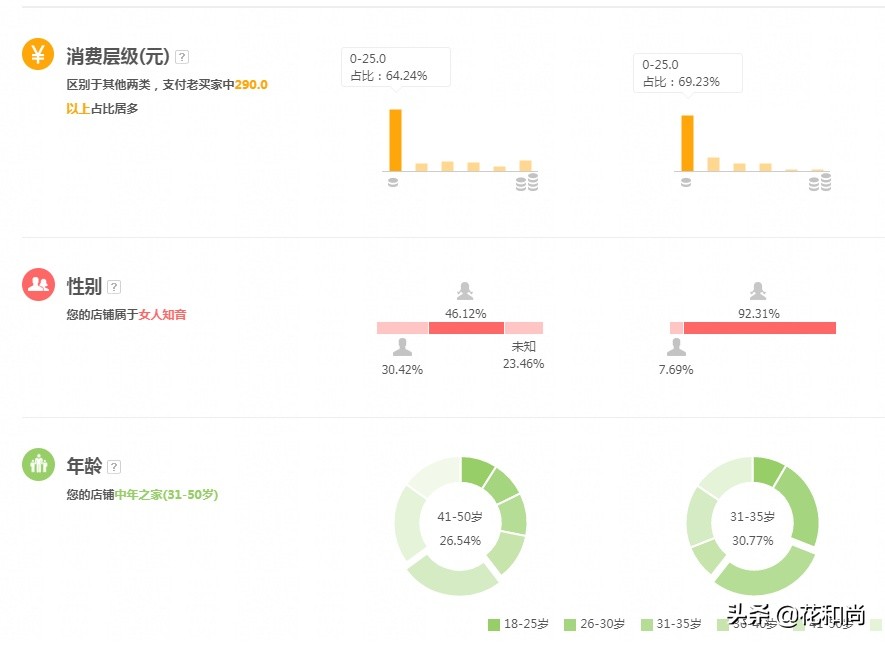Click the male silhouette above 30.42%
The image size is (885, 645).
[x=402, y=348]
